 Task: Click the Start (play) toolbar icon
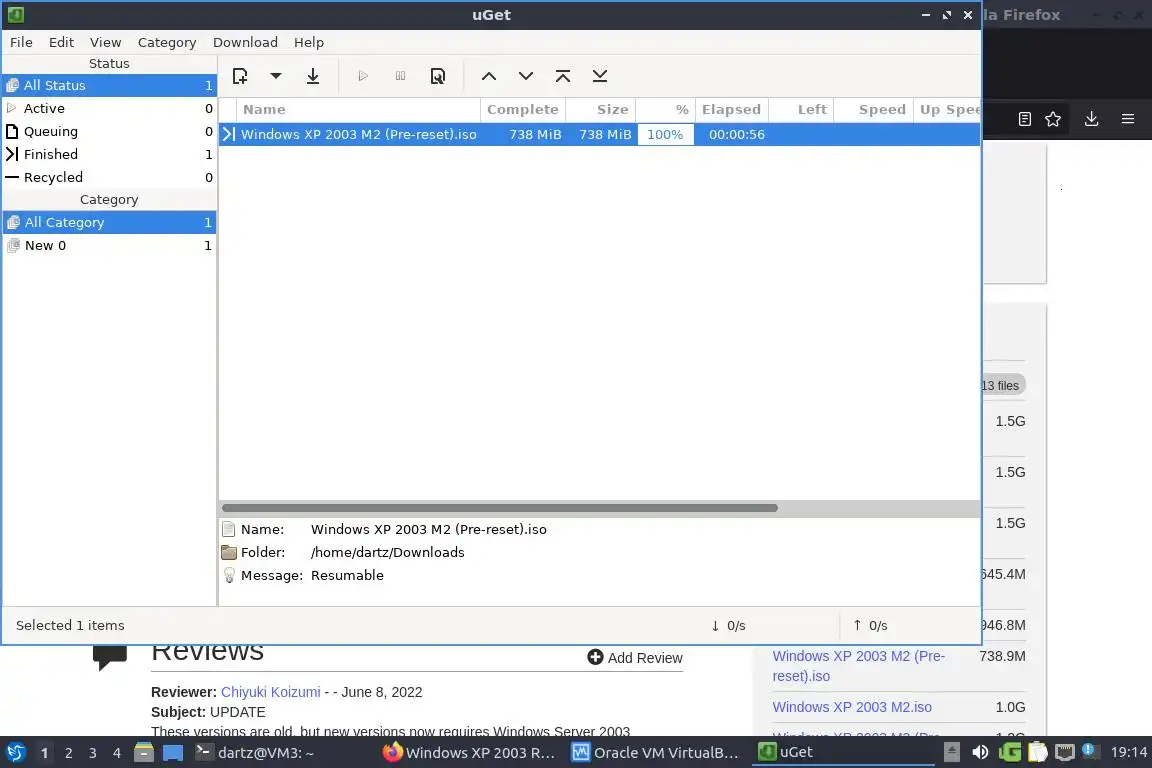[363, 76]
